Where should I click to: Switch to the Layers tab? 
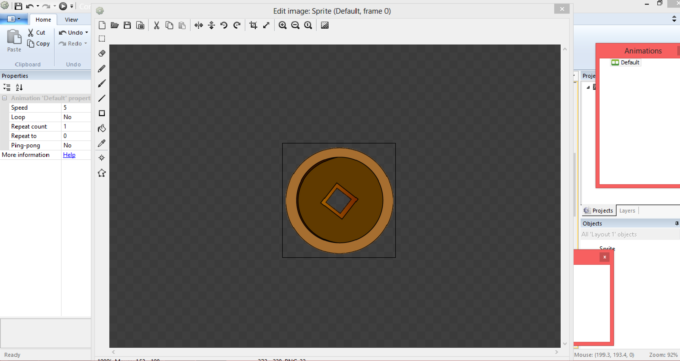[627, 210]
